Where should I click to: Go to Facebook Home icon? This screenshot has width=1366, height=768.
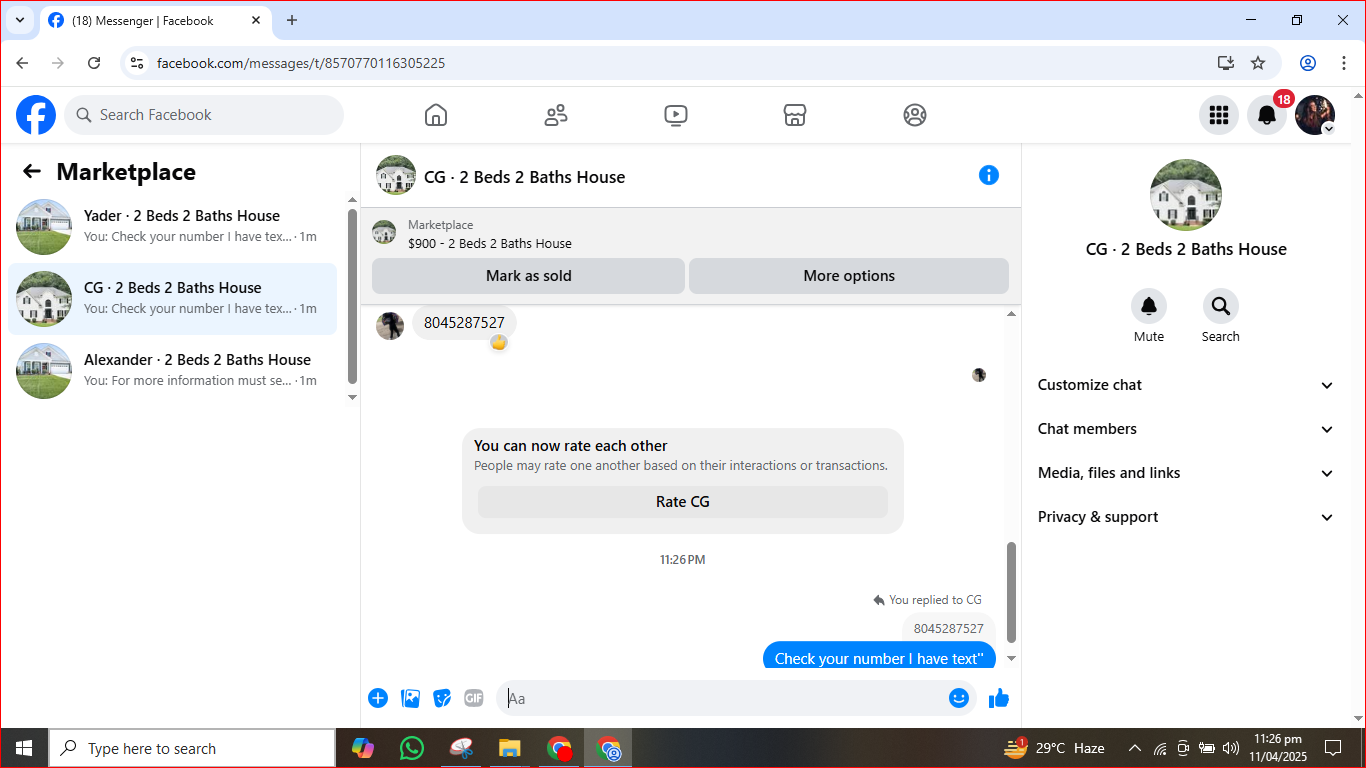point(436,115)
